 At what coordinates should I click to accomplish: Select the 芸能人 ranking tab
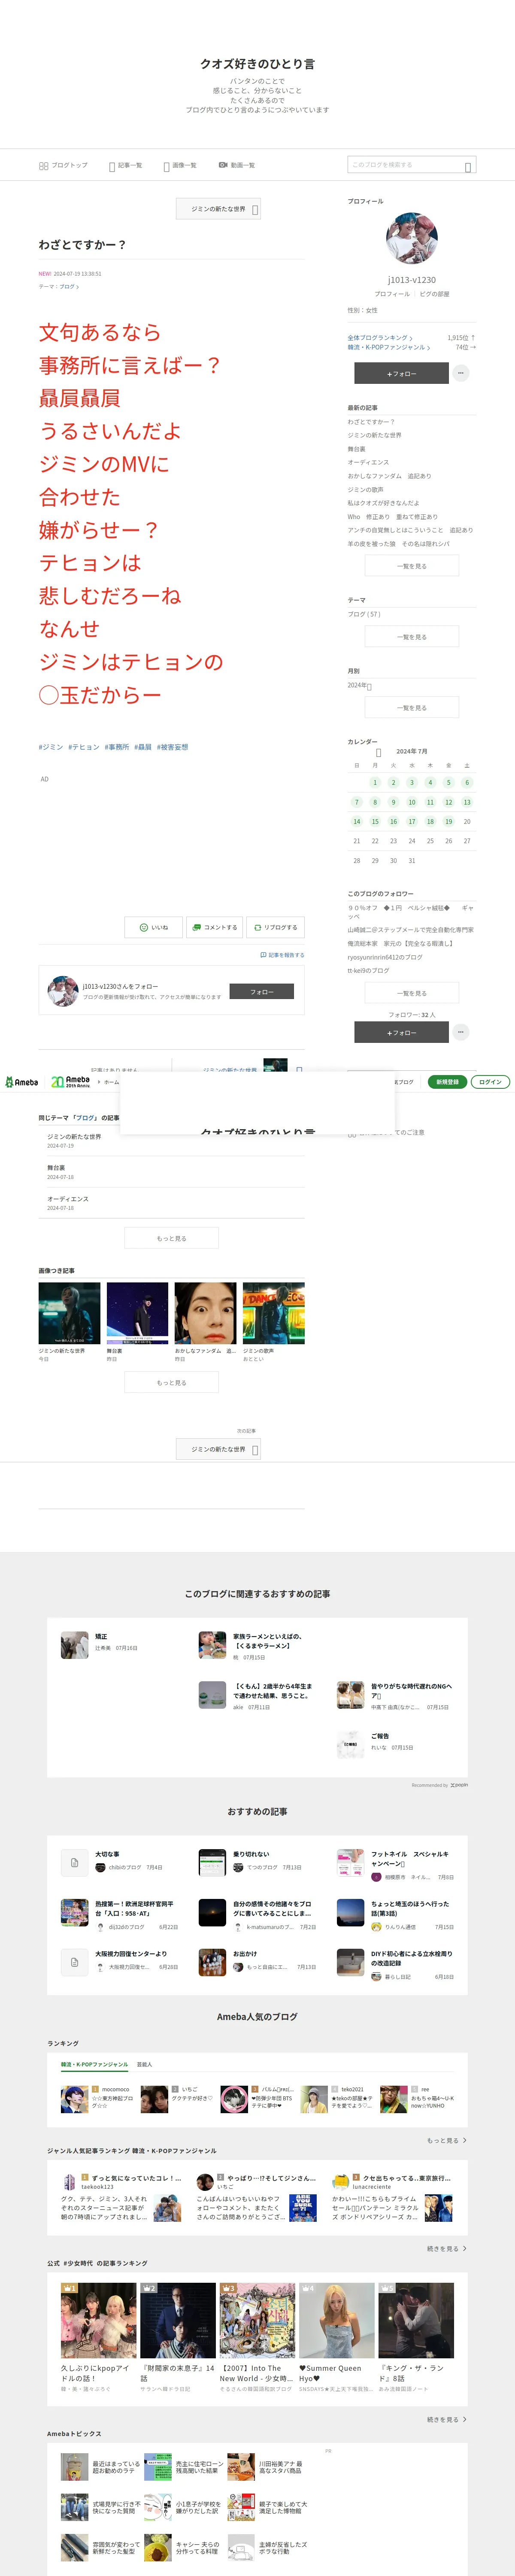tap(144, 2065)
